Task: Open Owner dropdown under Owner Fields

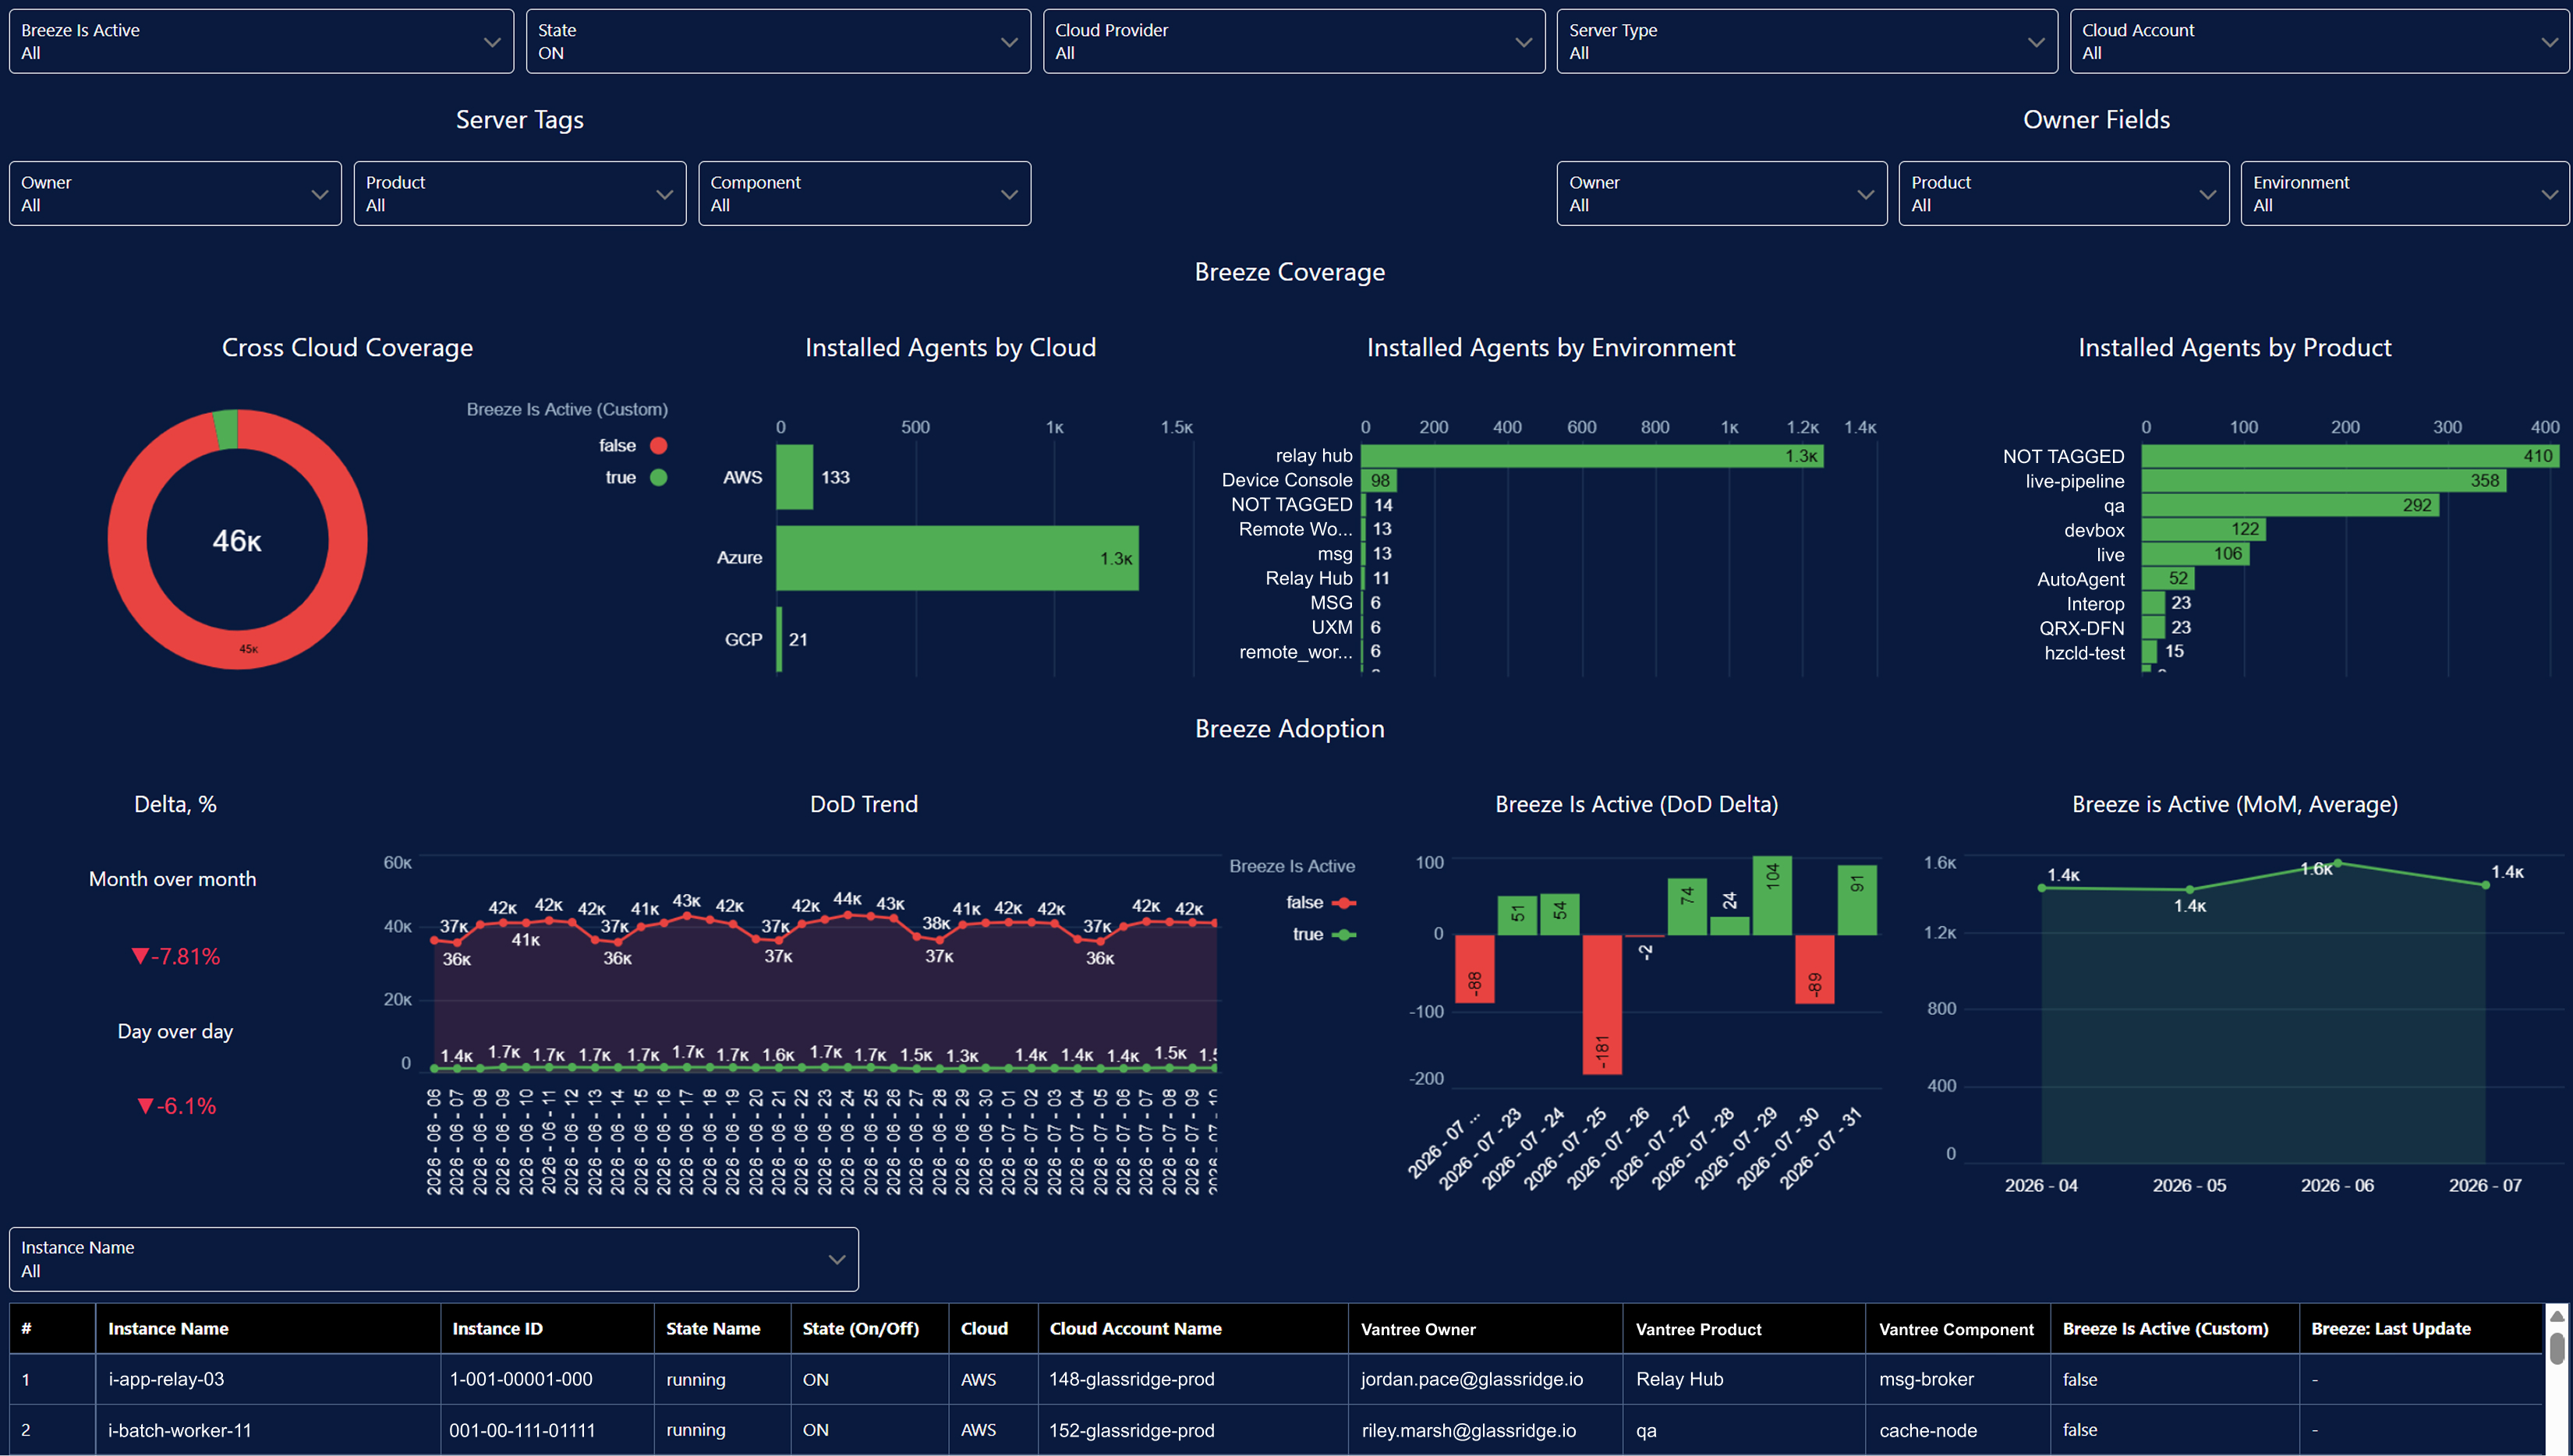Action: click(x=1722, y=193)
